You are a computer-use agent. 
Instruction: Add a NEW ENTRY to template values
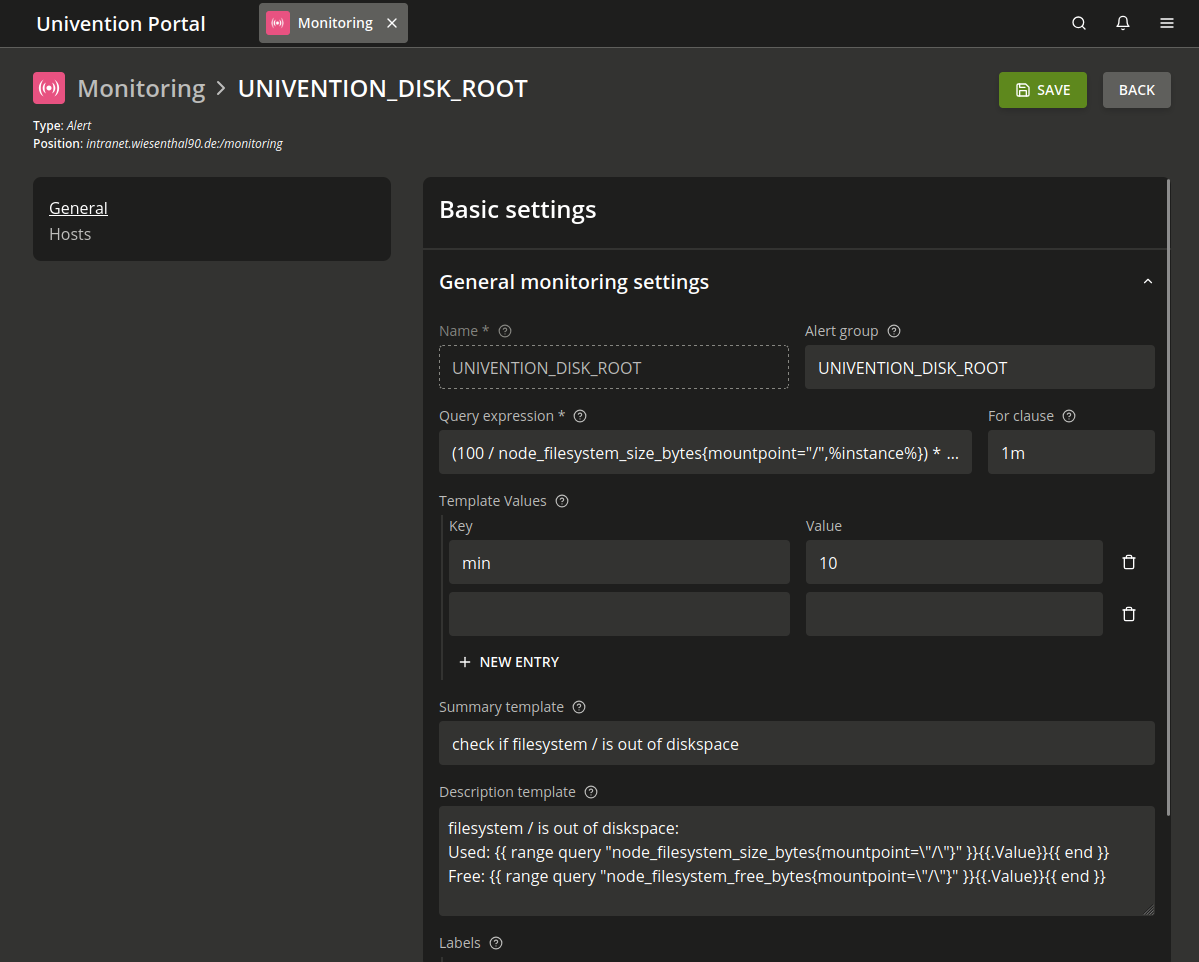[x=509, y=662]
